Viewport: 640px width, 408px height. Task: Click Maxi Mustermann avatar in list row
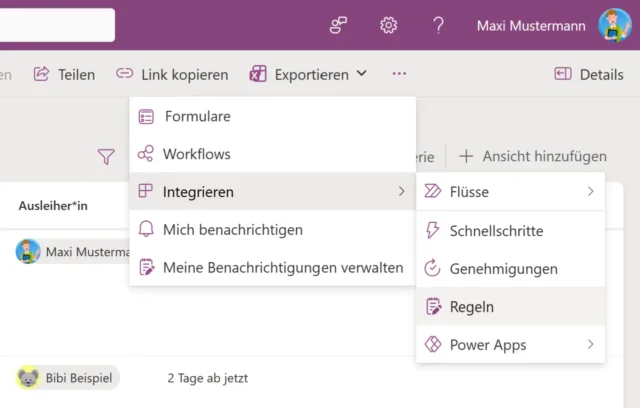point(28,251)
